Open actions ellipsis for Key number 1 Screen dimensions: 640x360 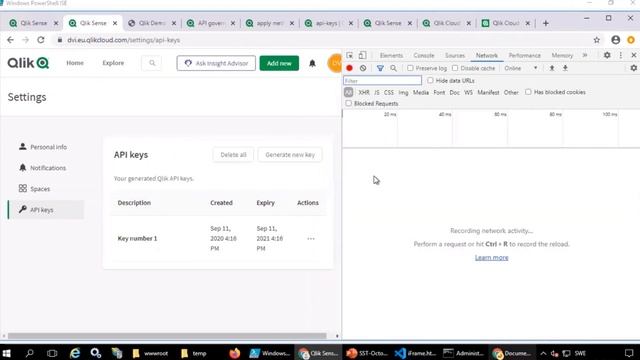click(x=311, y=238)
